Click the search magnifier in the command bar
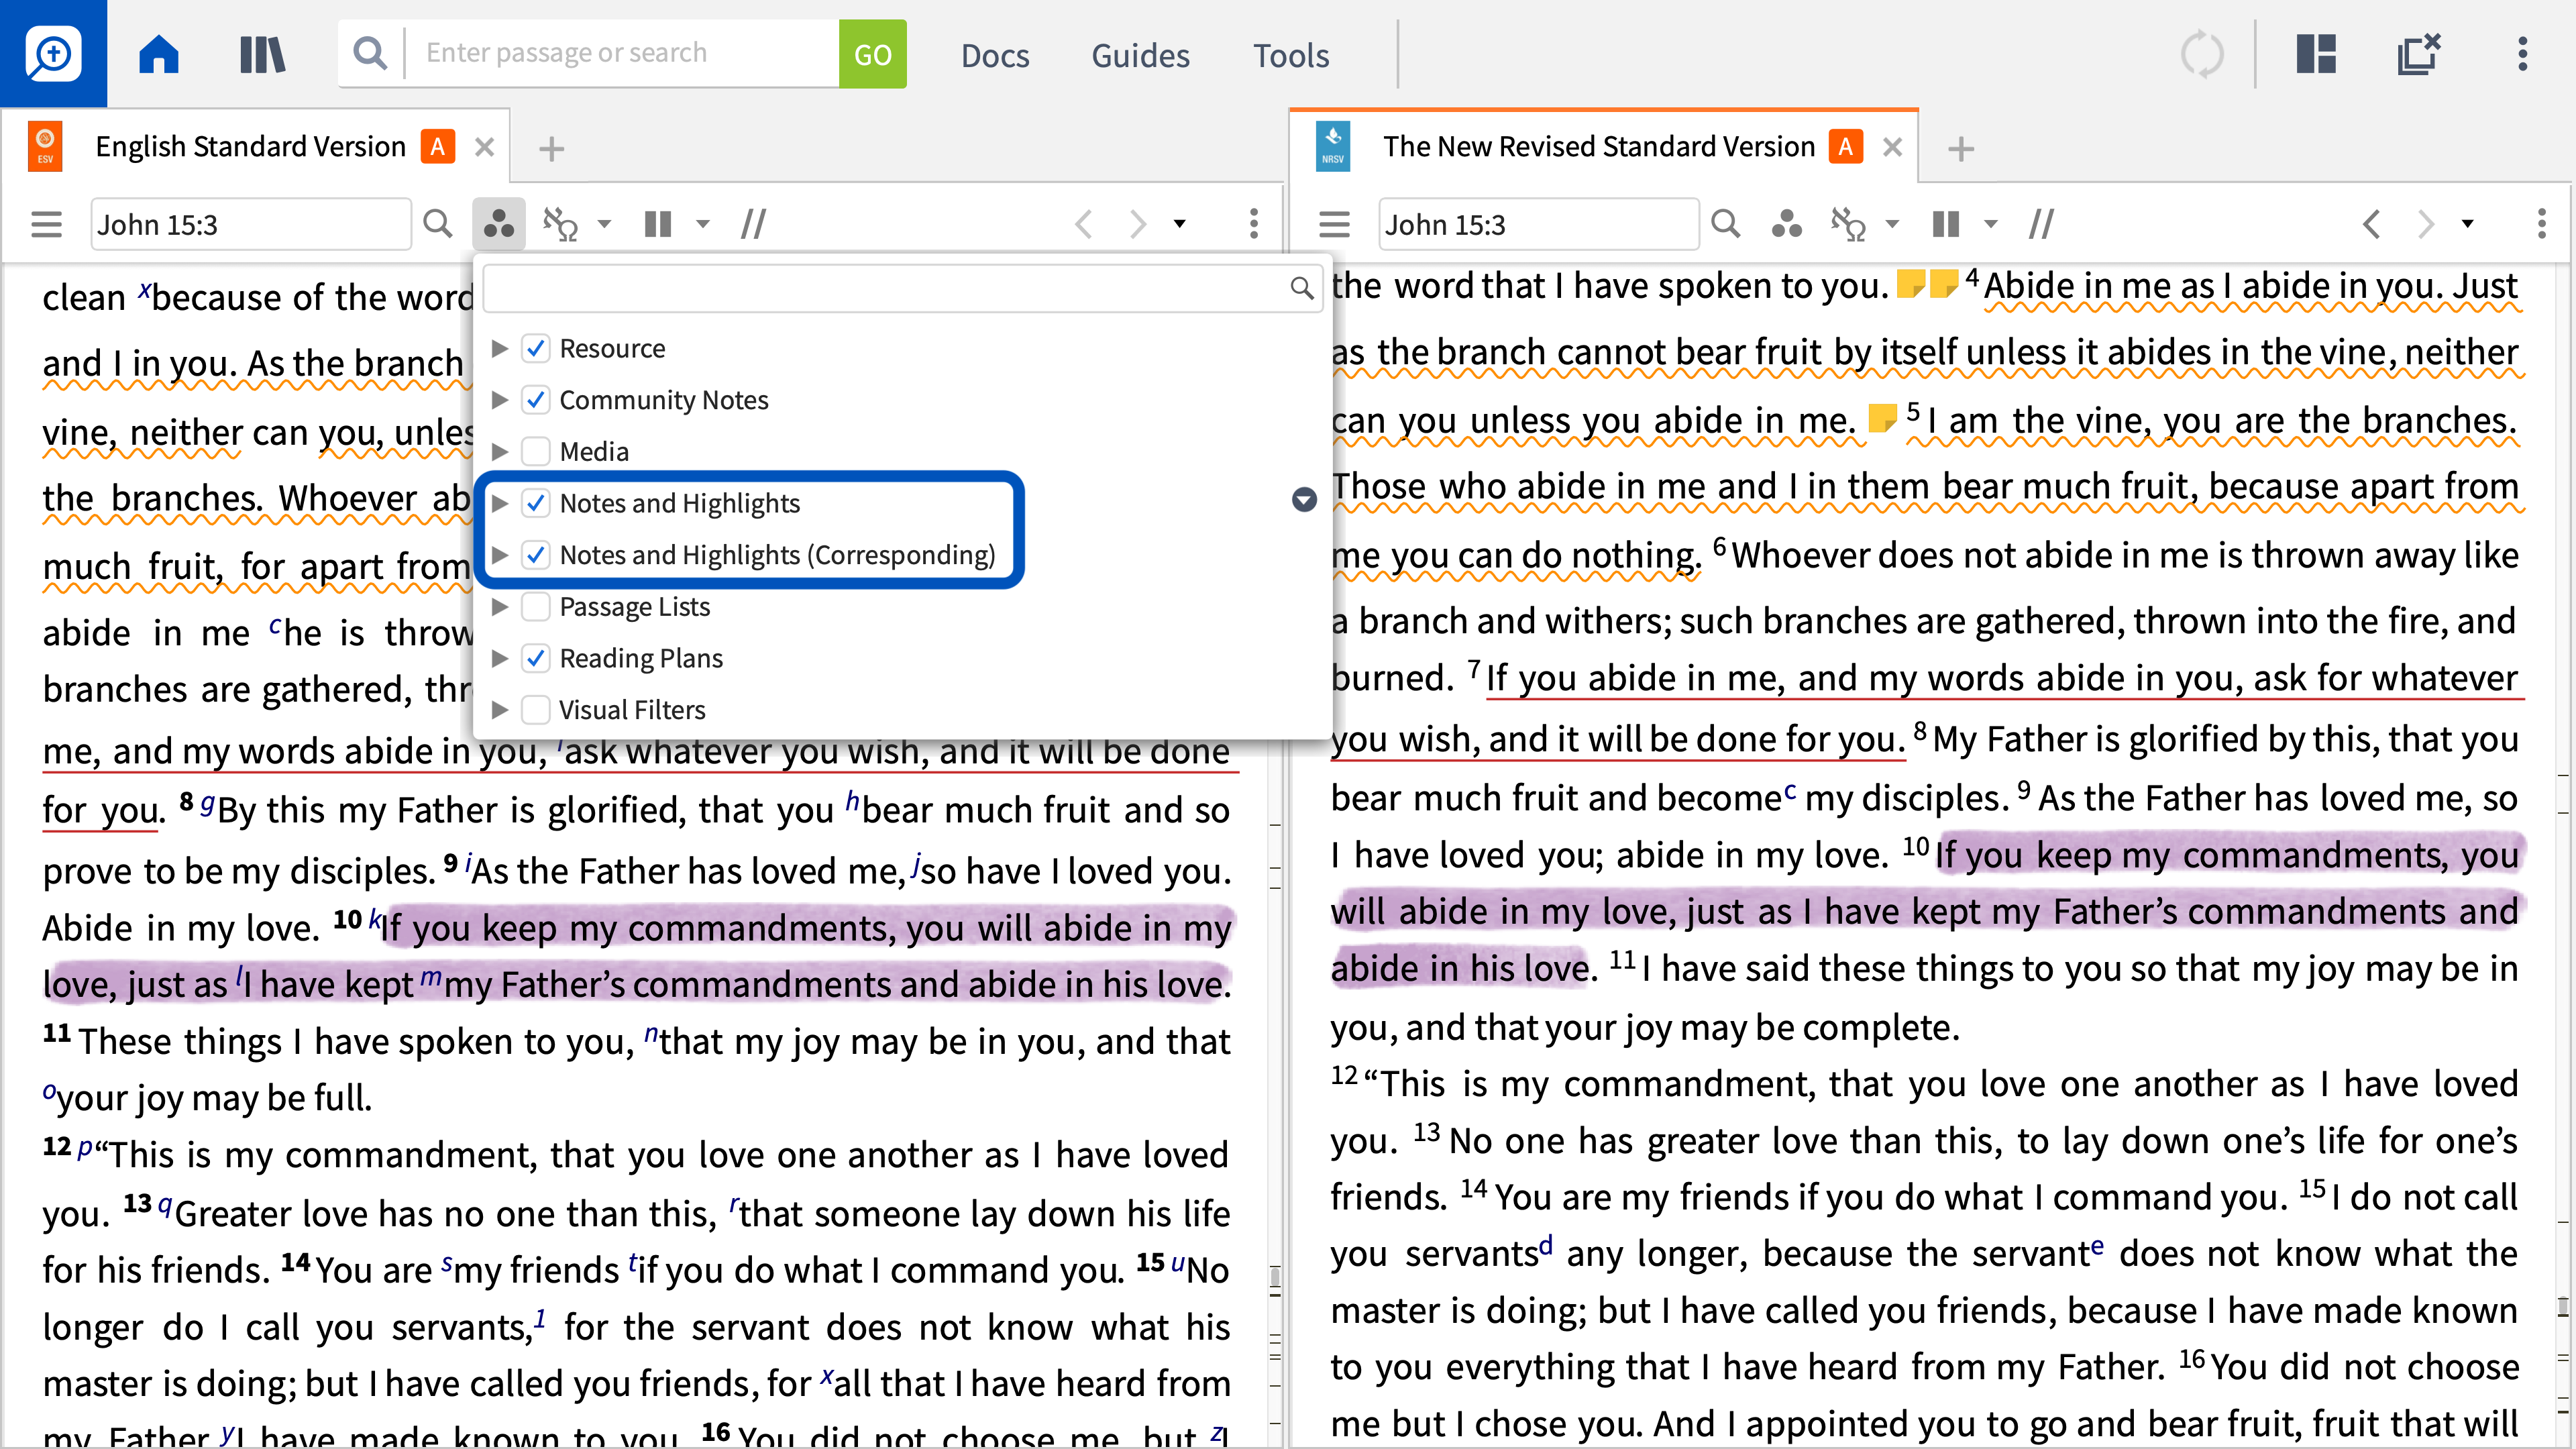 tap(370, 53)
